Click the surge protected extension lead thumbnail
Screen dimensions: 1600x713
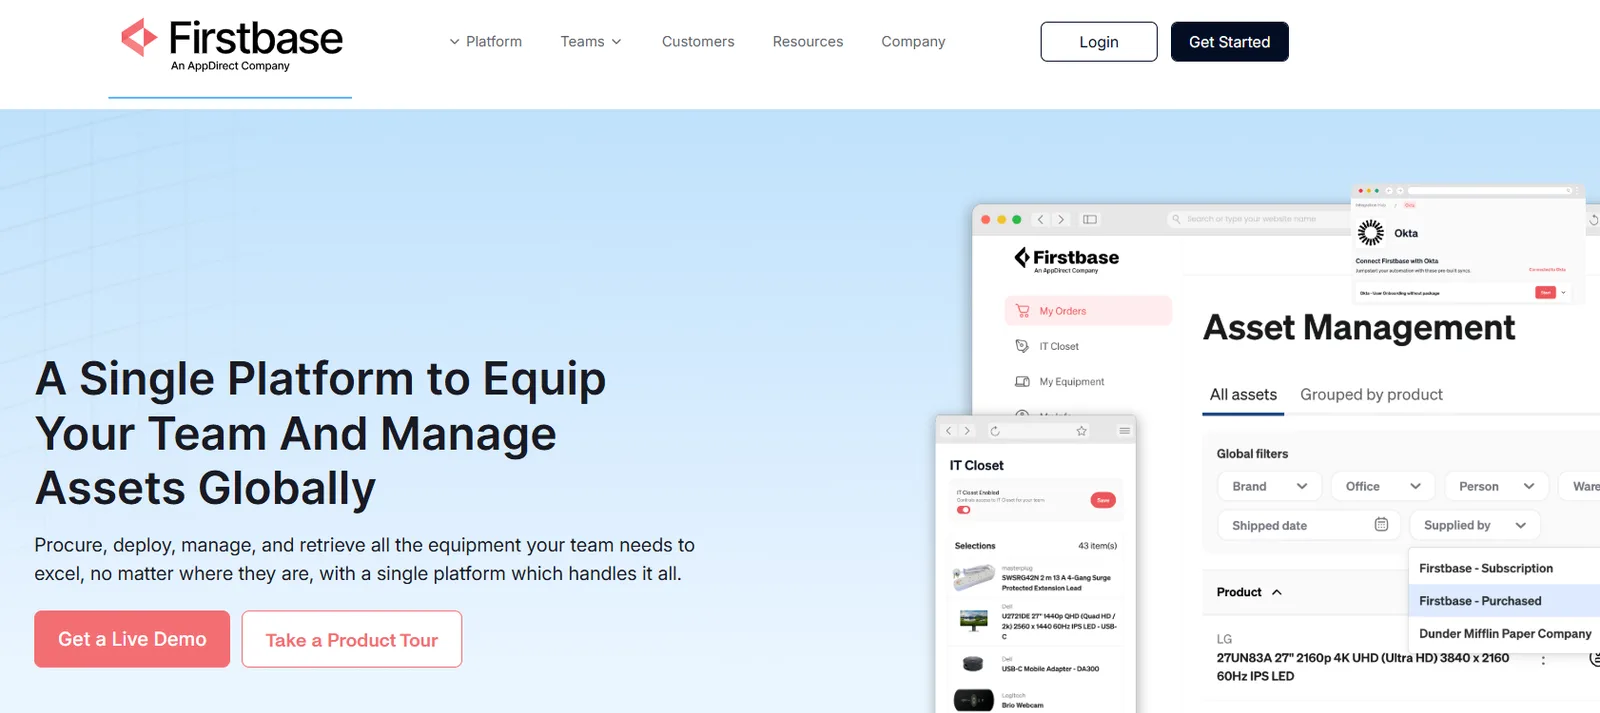click(x=974, y=577)
